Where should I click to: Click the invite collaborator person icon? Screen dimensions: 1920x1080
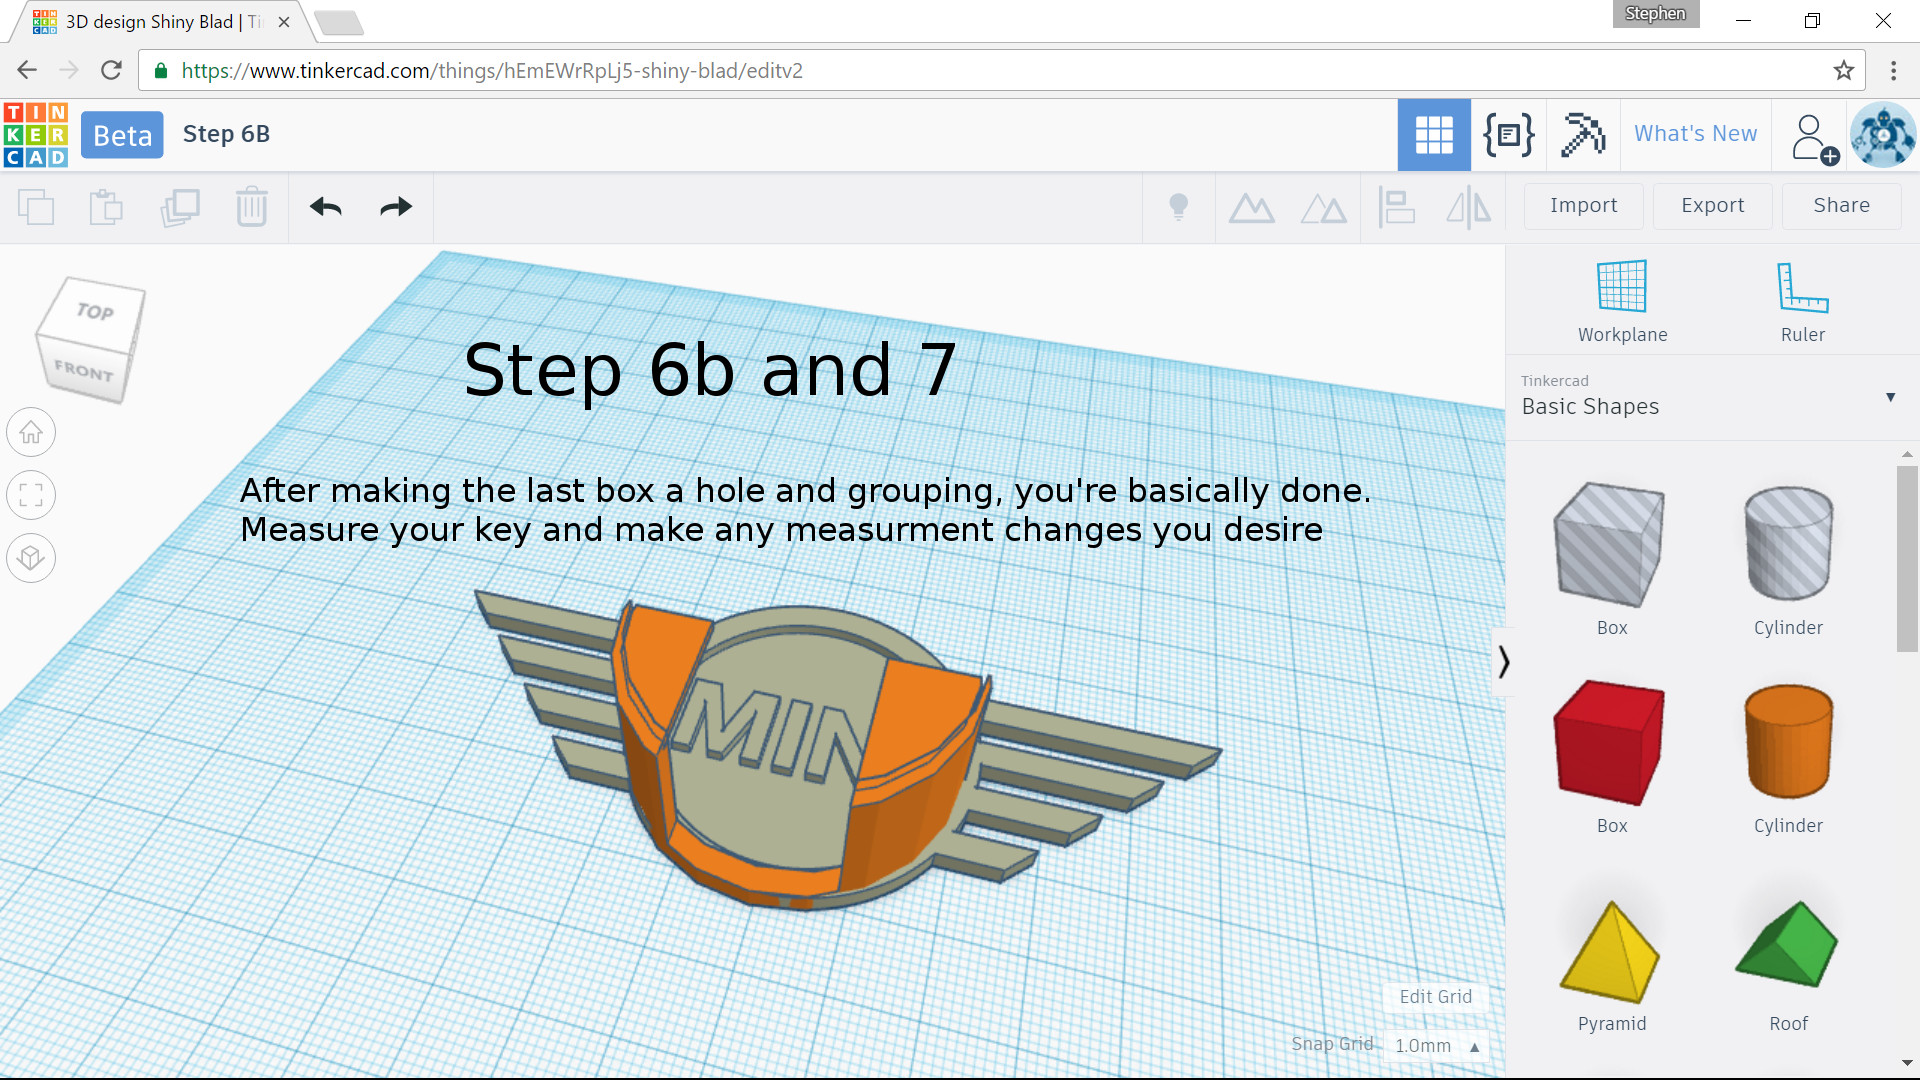[1814, 138]
